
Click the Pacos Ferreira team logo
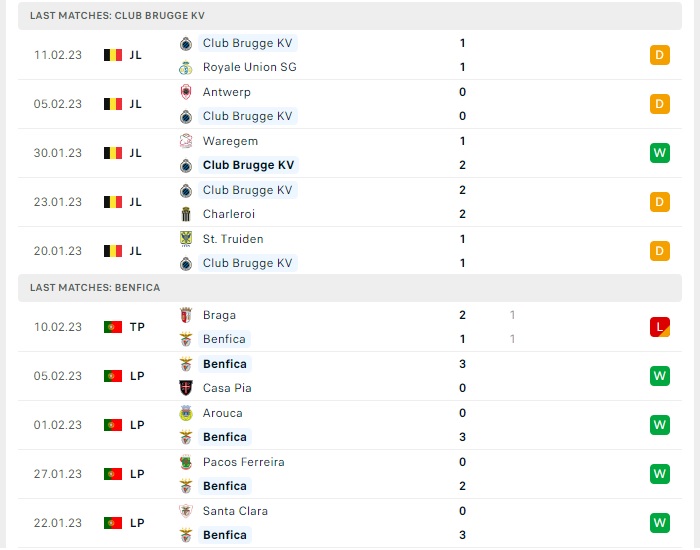(186, 462)
